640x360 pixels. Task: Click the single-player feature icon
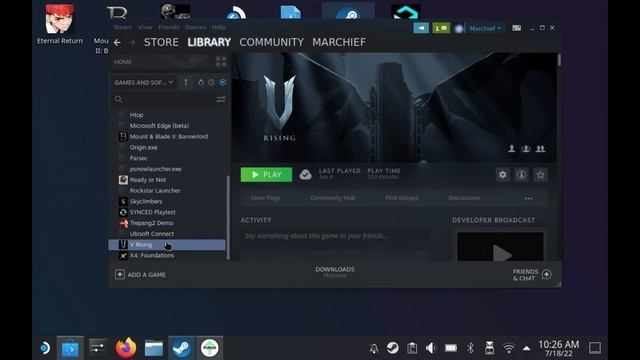pyautogui.click(x=511, y=149)
